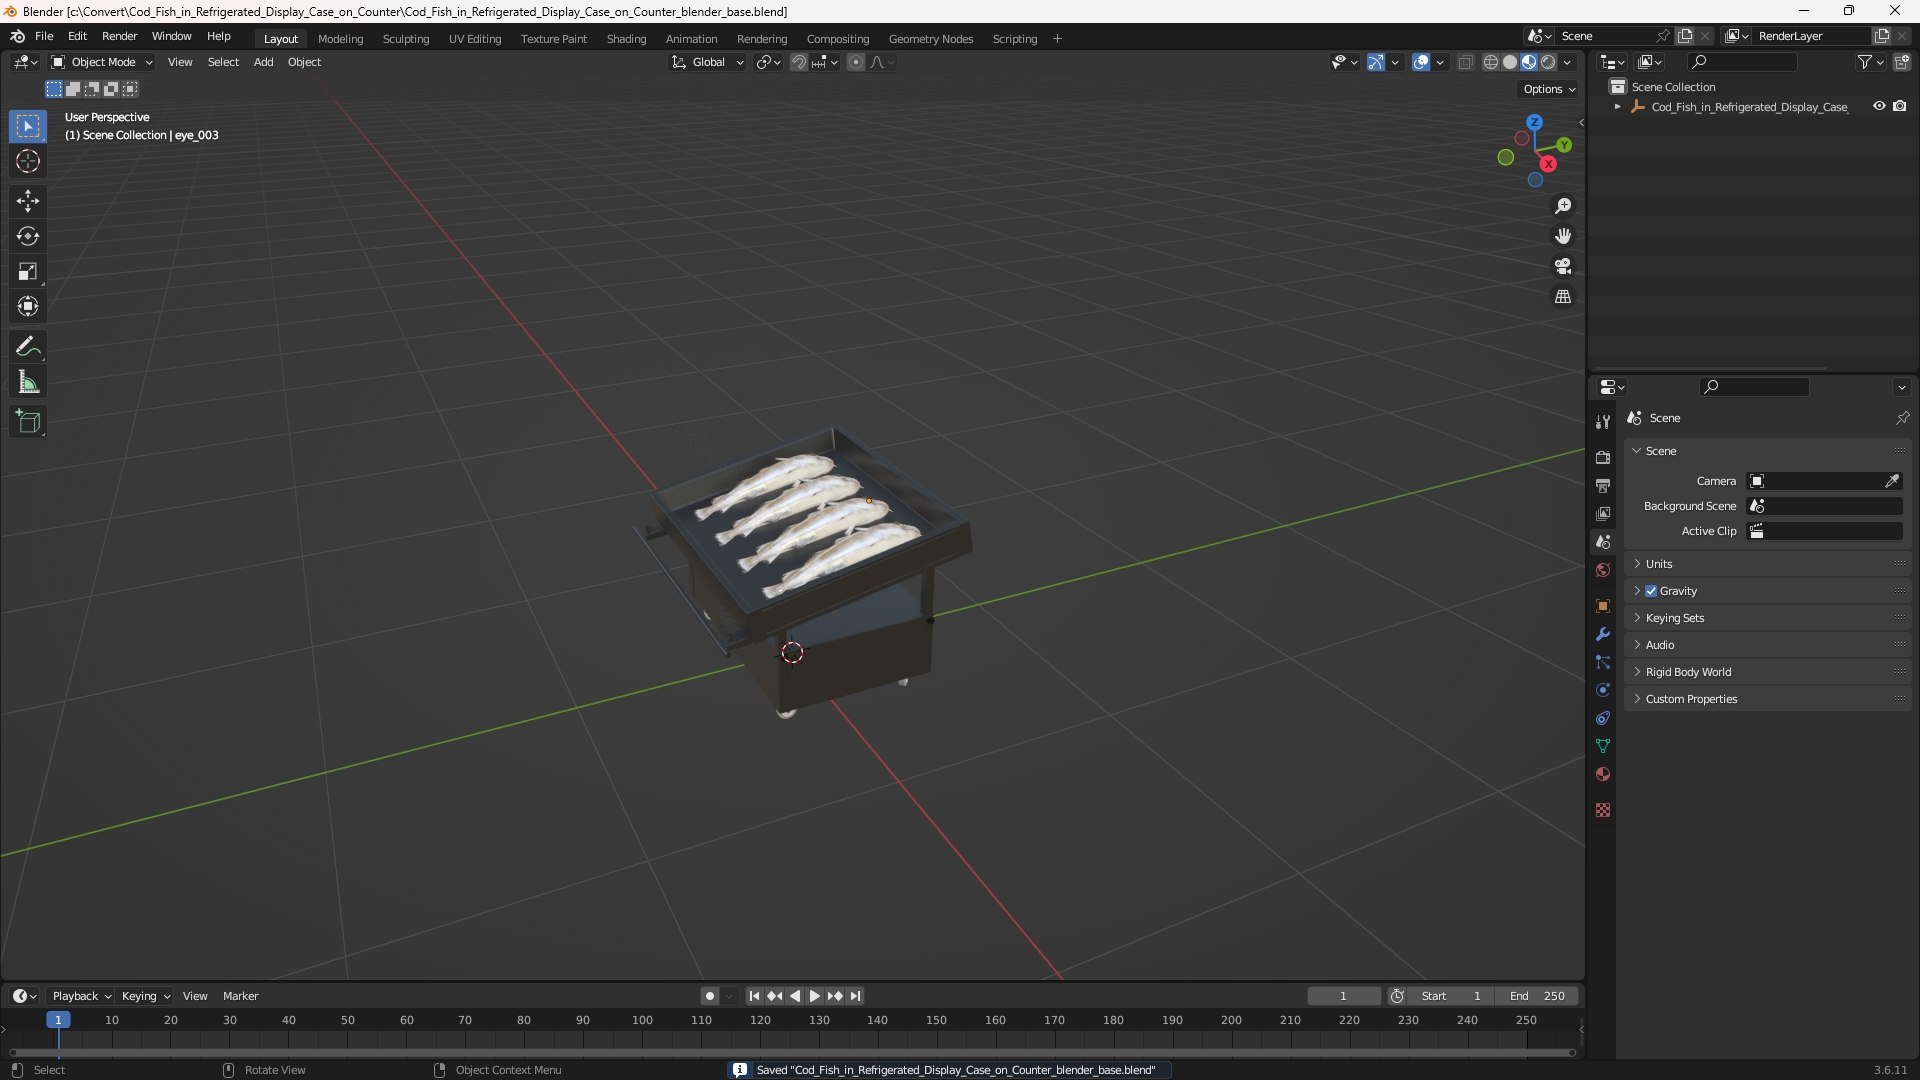Click the current frame marker on timeline
The height and width of the screenshot is (1080, 1920).
pos(58,1020)
